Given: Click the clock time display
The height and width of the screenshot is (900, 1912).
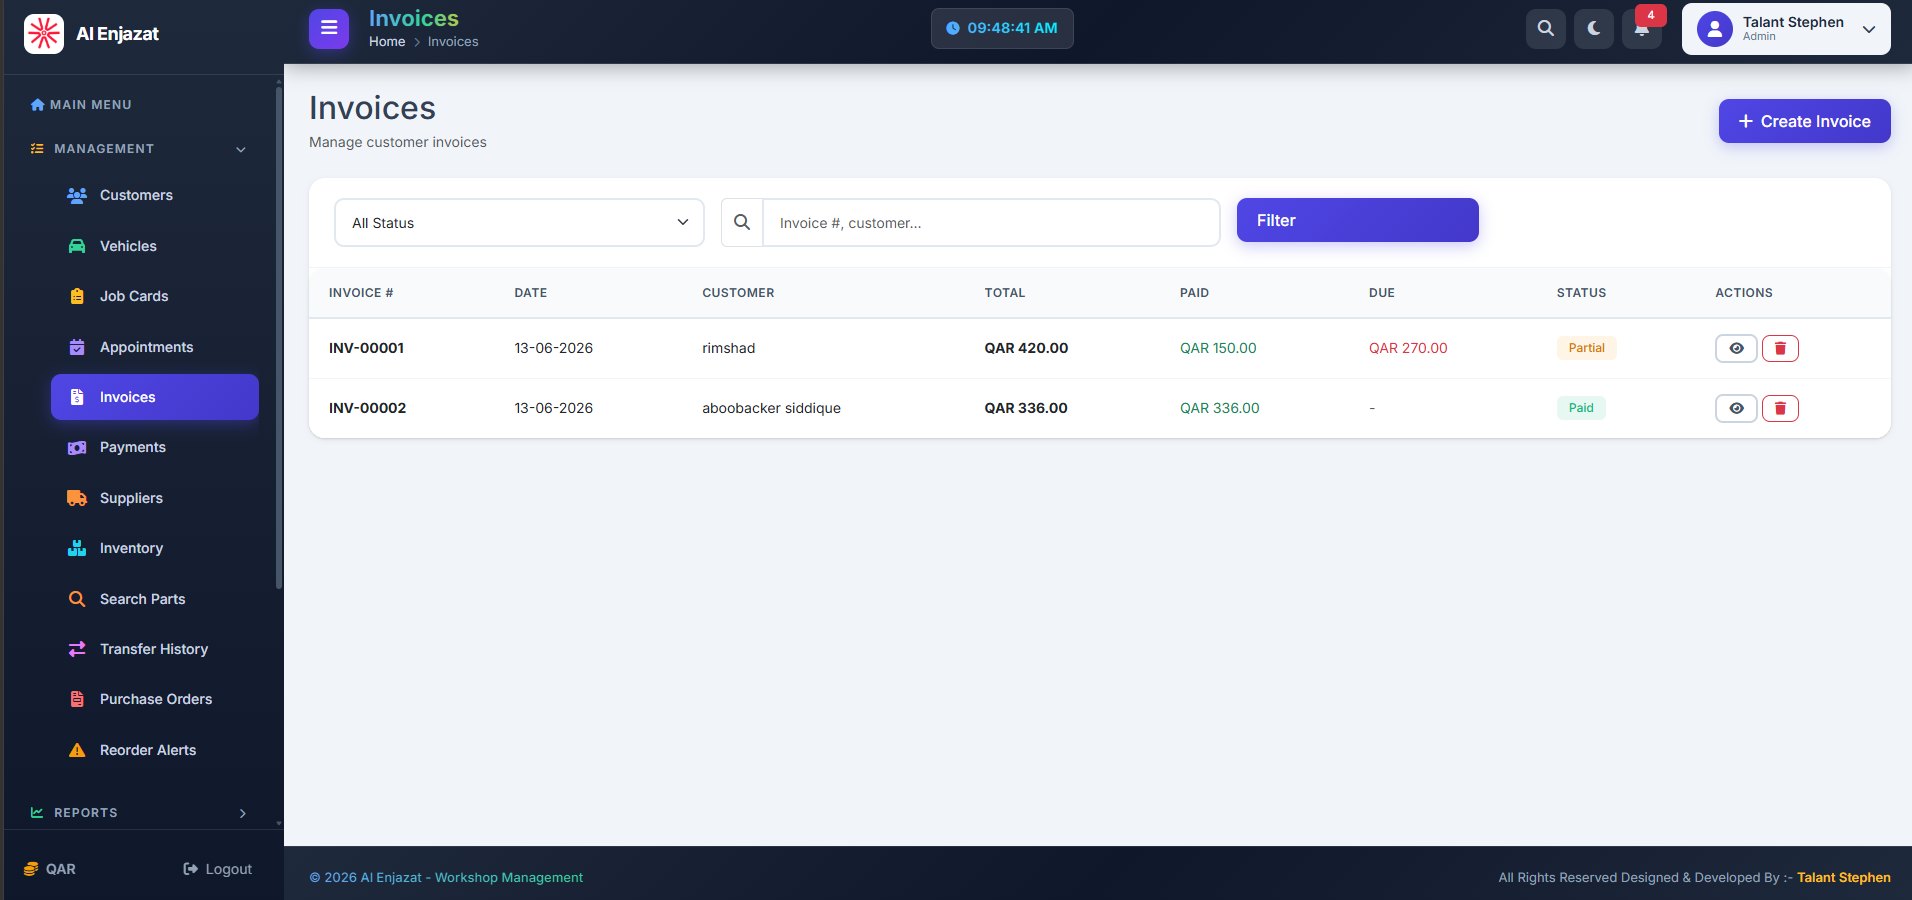Looking at the screenshot, I should 1002,29.
